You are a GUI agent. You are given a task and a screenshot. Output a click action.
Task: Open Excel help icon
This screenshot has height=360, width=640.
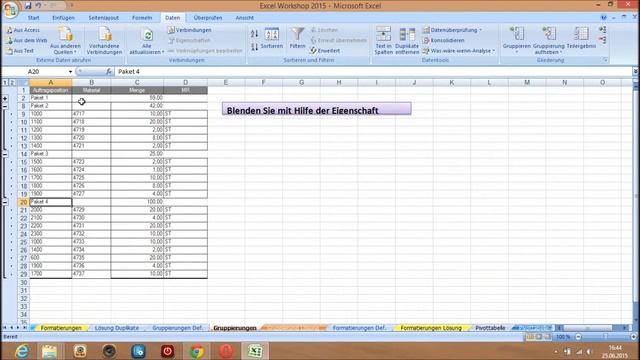tap(603, 18)
